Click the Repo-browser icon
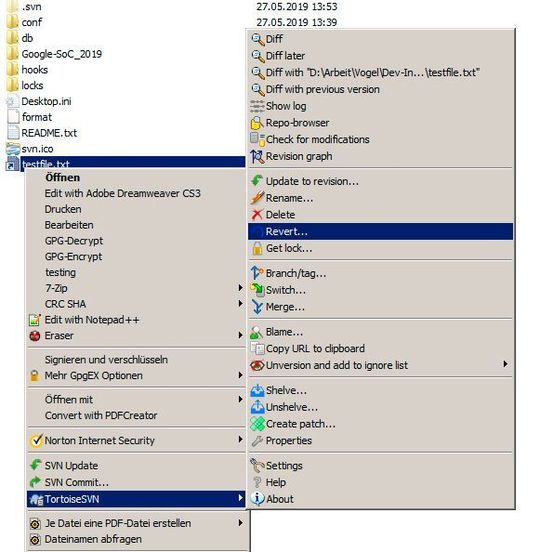 click(257, 123)
